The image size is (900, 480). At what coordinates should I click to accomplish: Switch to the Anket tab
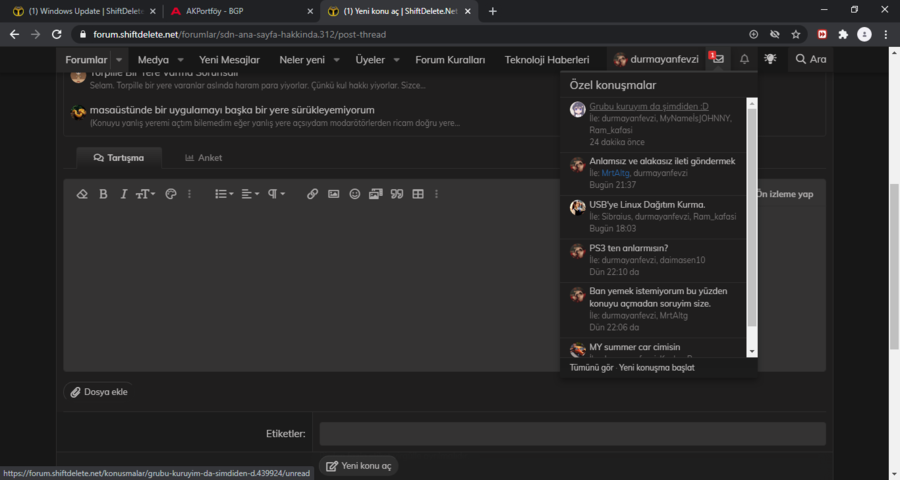point(203,157)
